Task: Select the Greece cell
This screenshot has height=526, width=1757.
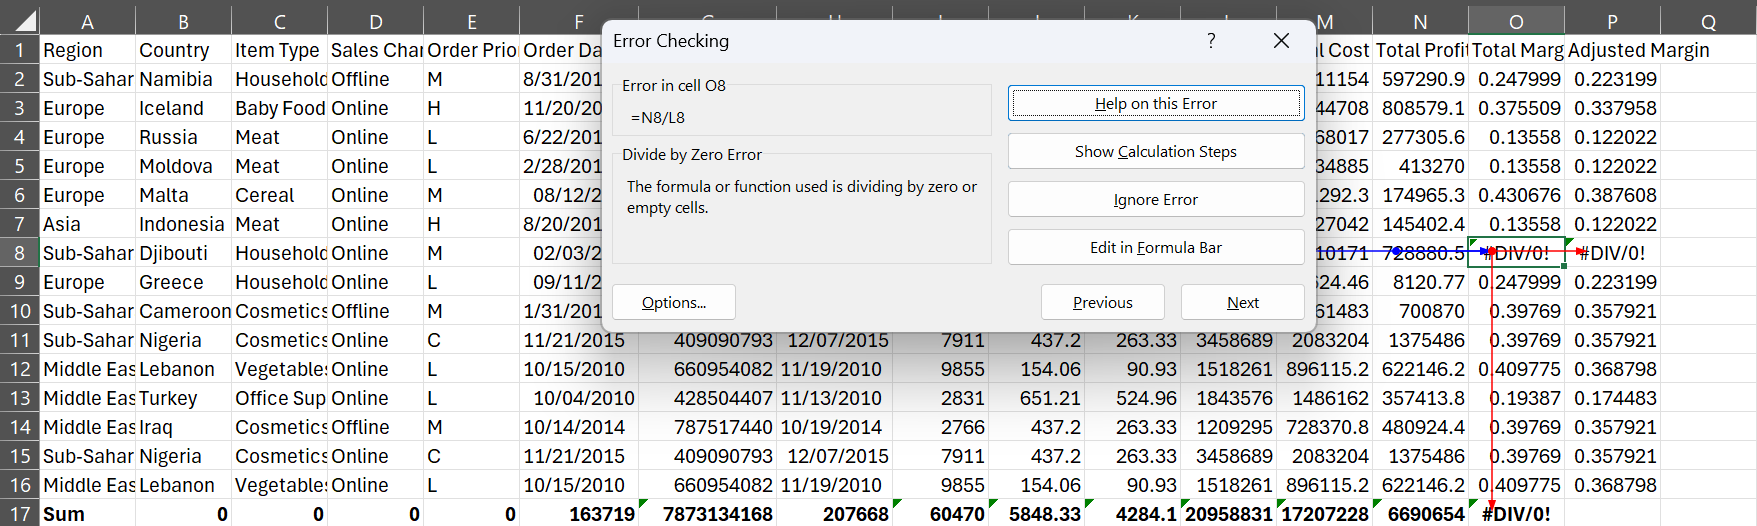Action: click(x=183, y=282)
